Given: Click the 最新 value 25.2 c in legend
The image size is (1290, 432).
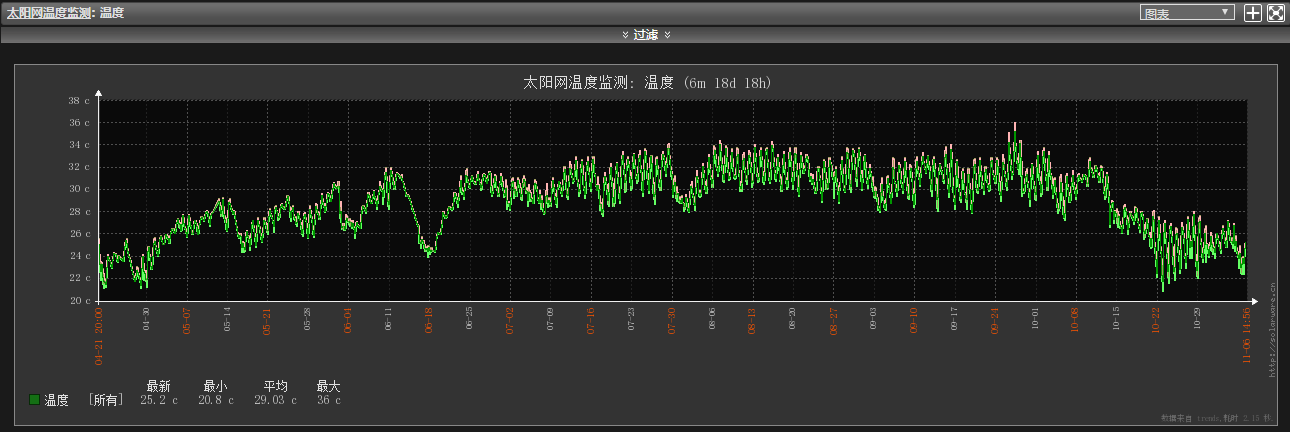Looking at the screenshot, I should (x=159, y=400).
